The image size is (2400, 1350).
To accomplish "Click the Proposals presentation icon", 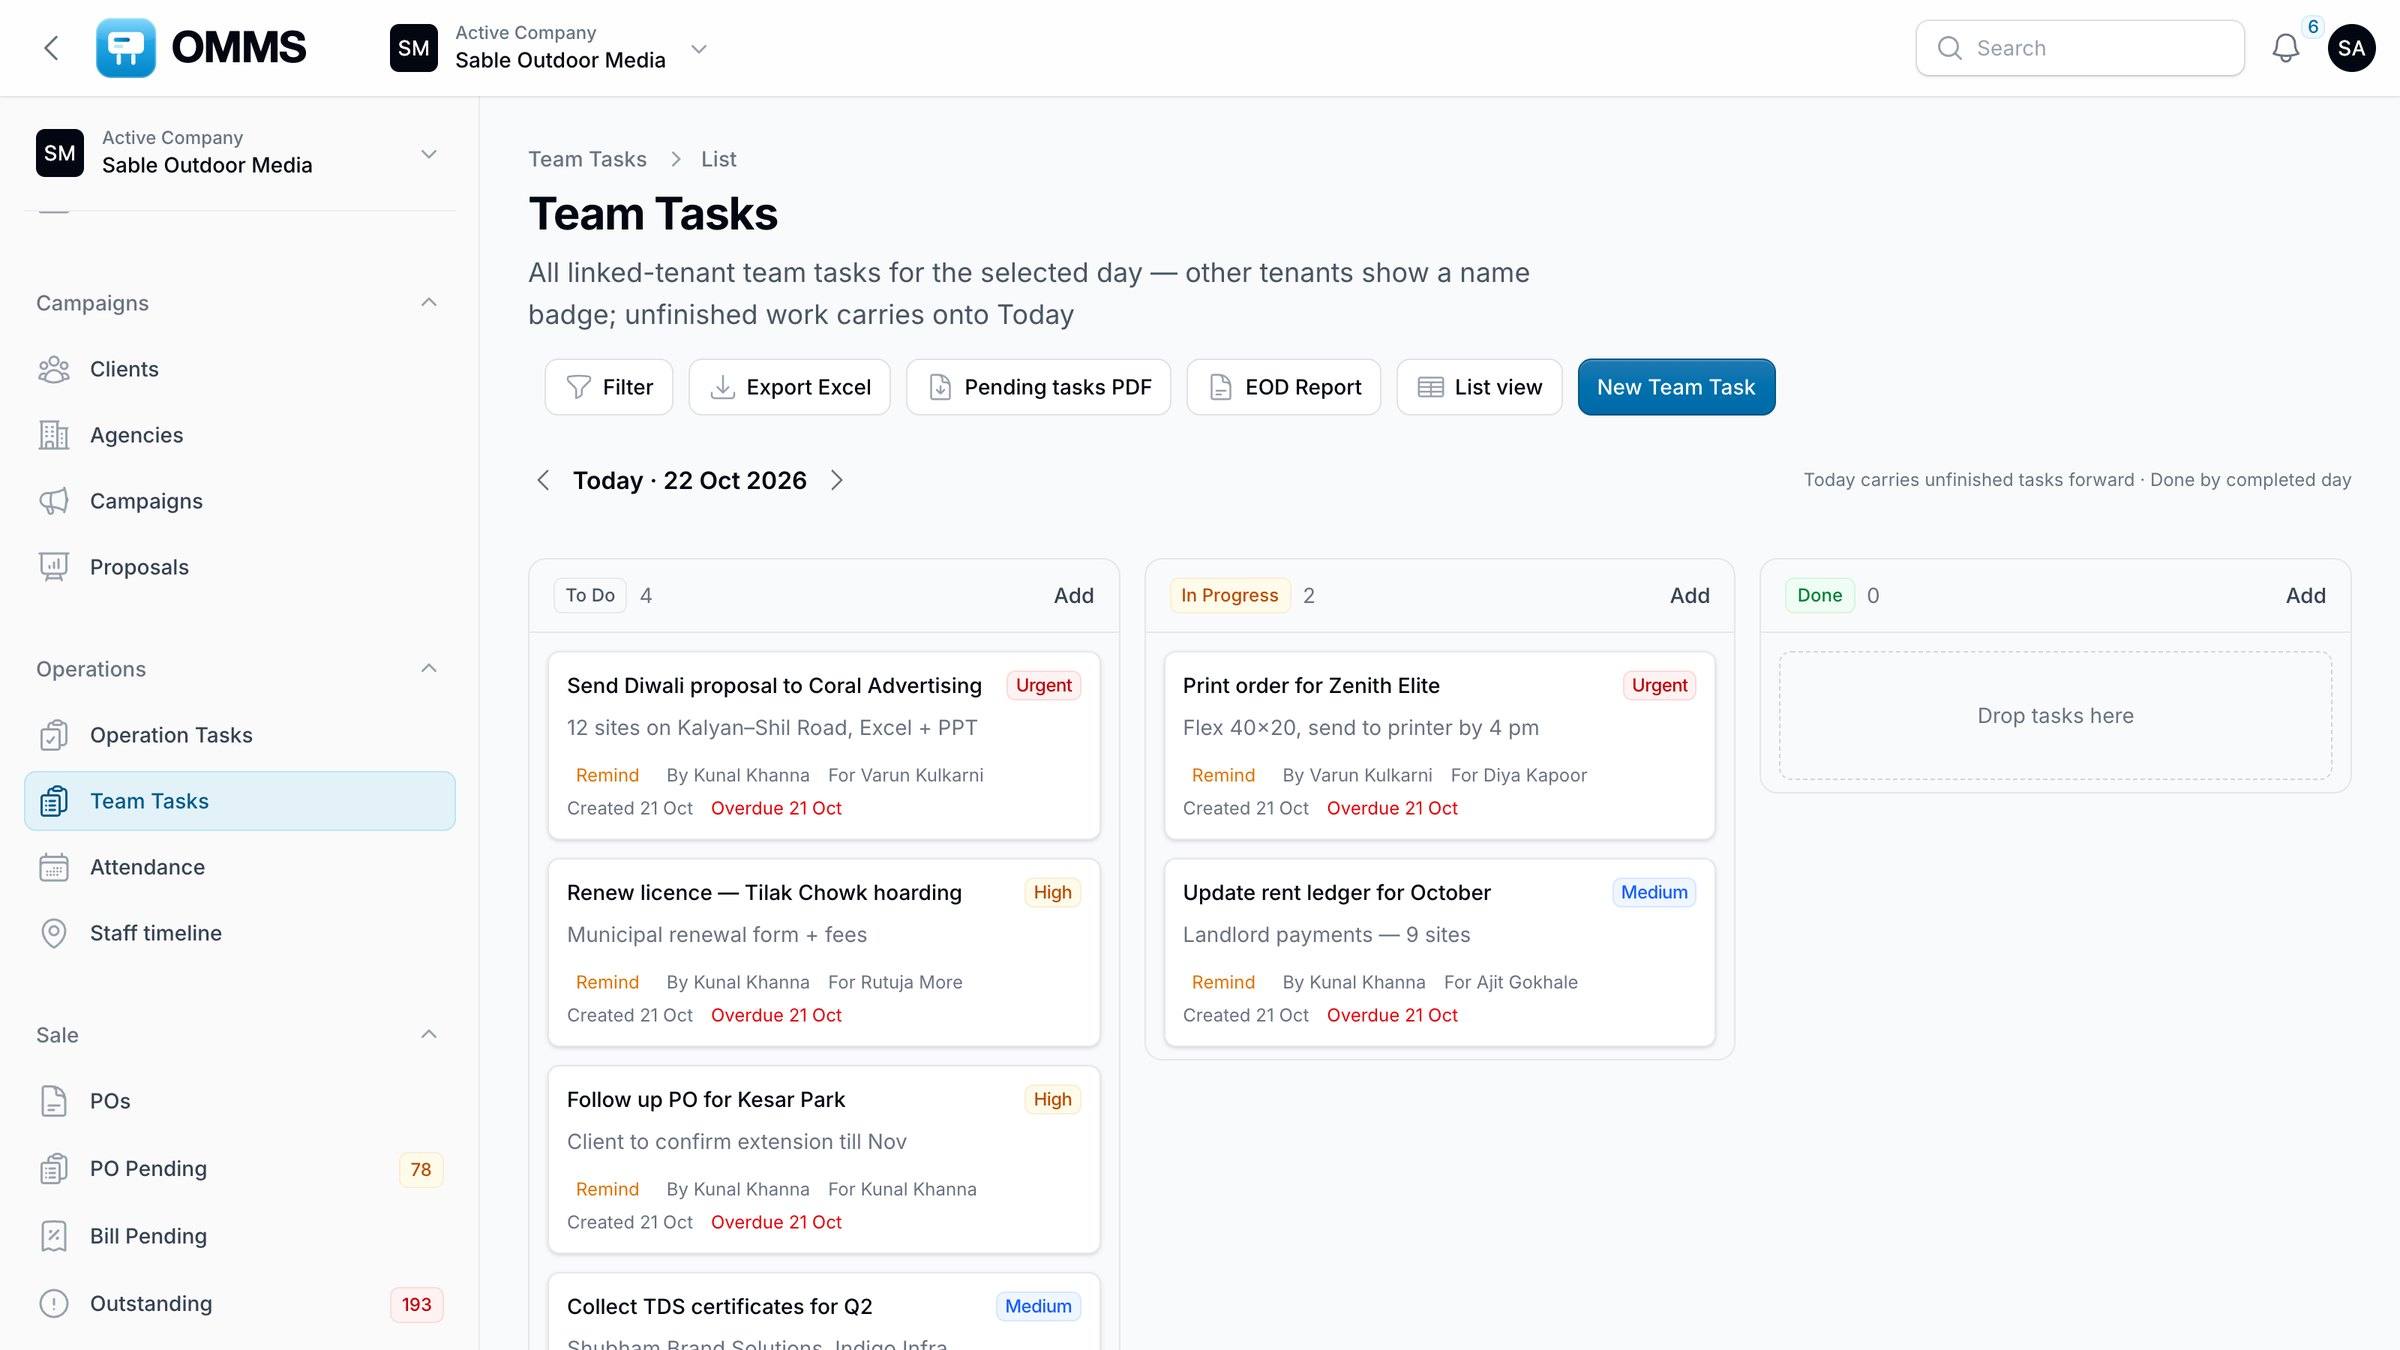I will coord(54,567).
